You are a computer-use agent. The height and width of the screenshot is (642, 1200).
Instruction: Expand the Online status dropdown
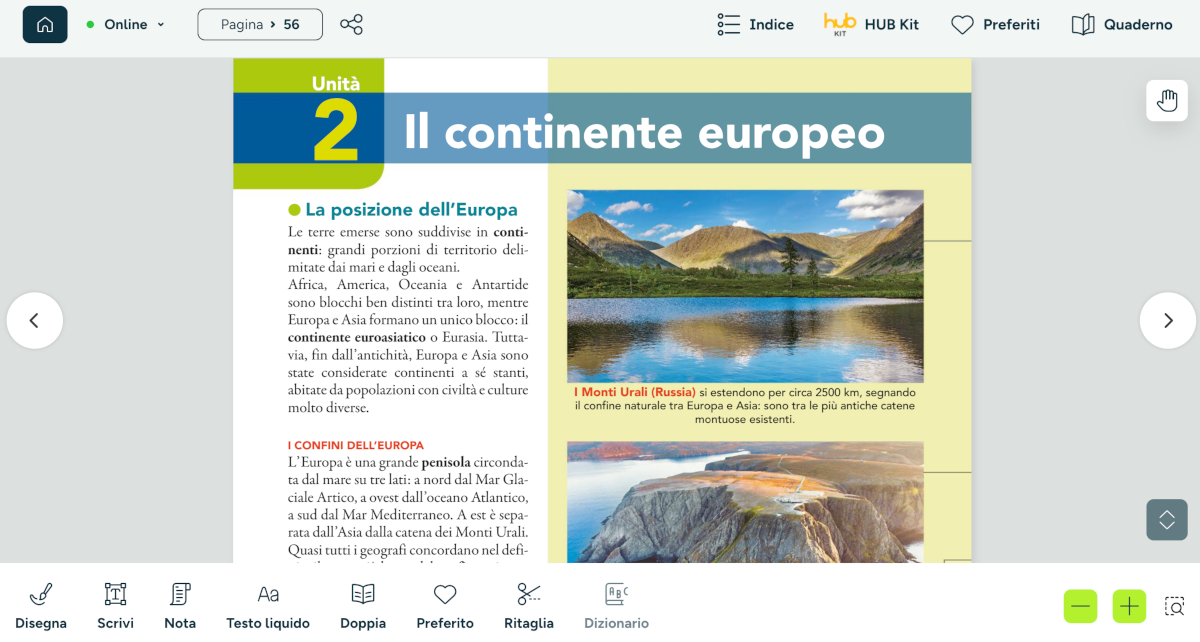pos(126,24)
